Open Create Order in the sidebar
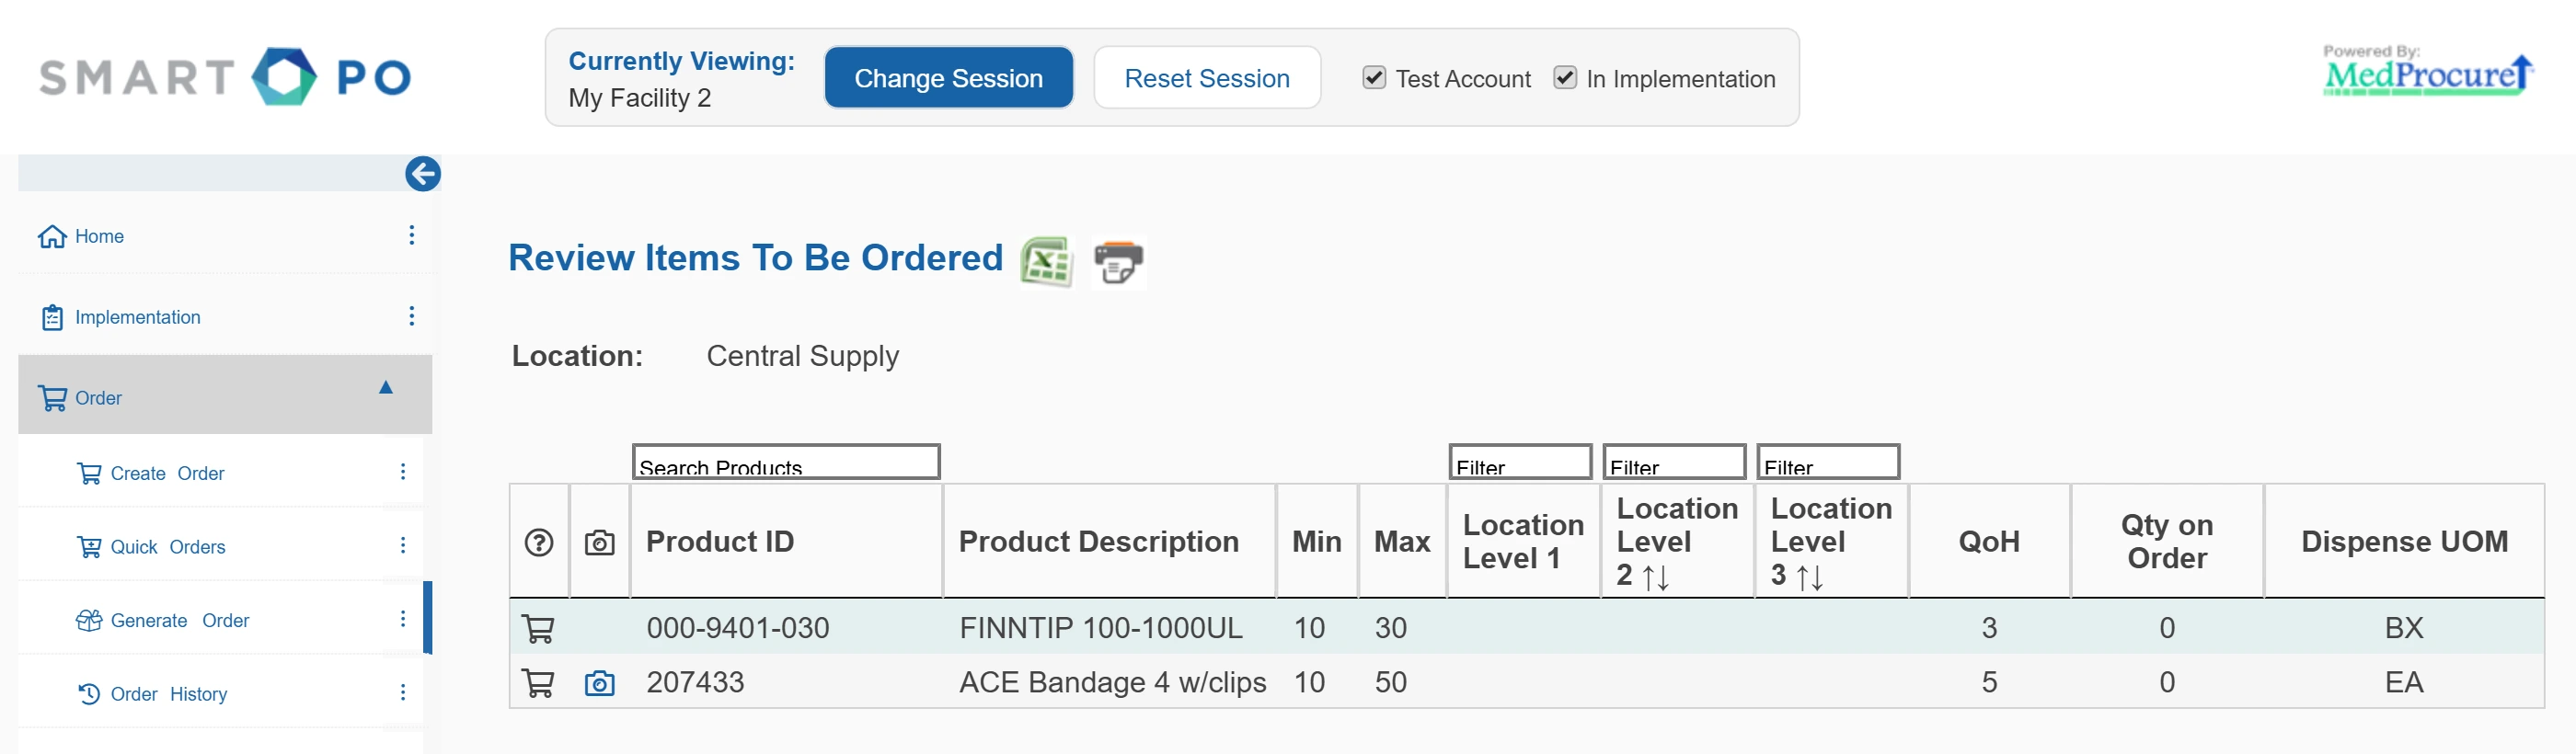Screen dimensions: 2576x754 click(167, 473)
